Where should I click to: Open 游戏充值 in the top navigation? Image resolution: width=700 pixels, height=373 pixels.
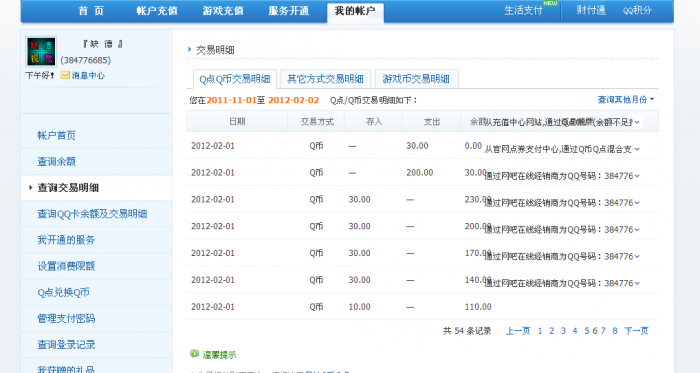pyautogui.click(x=223, y=11)
